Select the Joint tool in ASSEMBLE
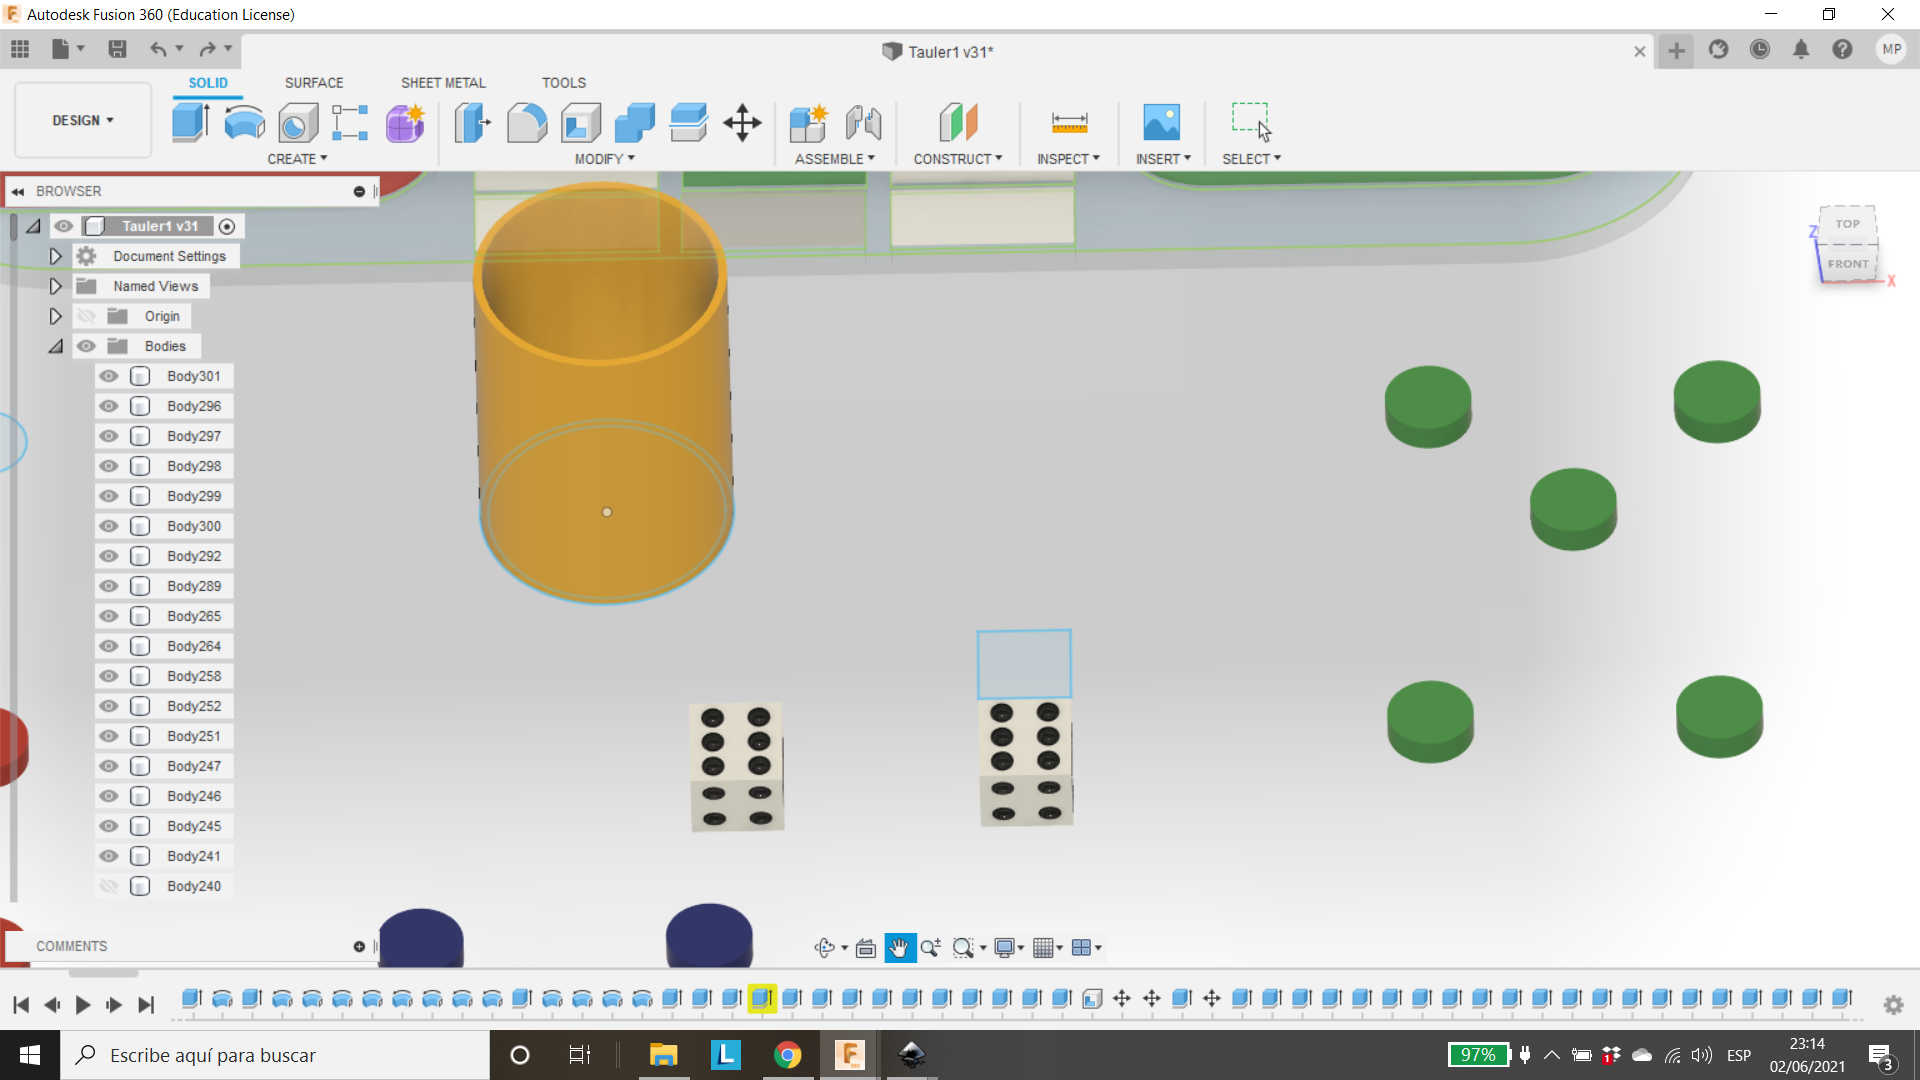 (x=864, y=121)
